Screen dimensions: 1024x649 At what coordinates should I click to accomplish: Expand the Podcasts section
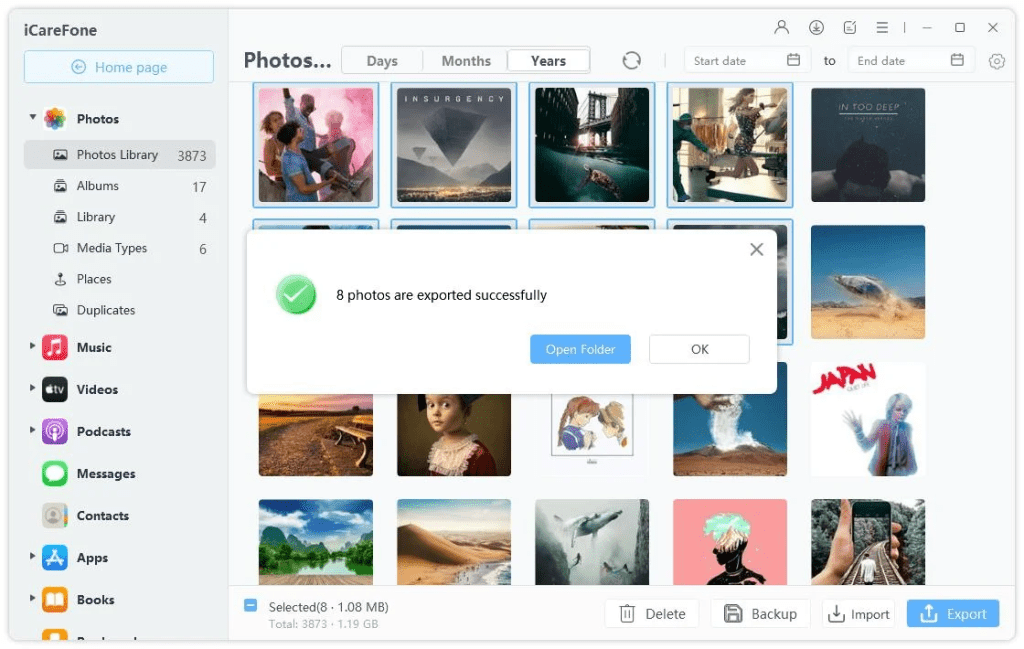[32, 430]
